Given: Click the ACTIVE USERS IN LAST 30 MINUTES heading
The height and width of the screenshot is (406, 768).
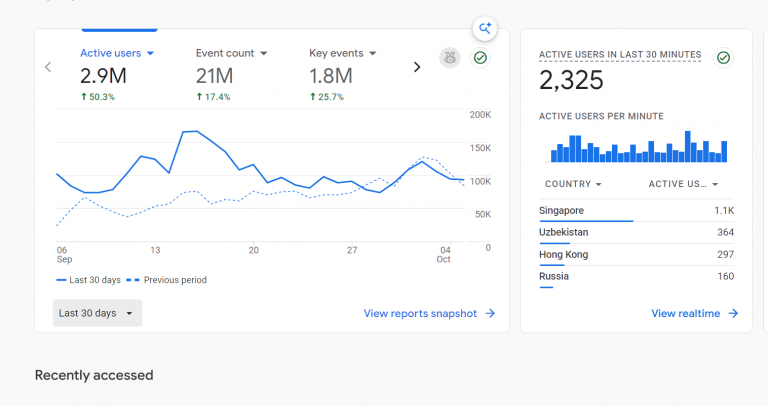Looking at the screenshot, I should click(620, 55).
